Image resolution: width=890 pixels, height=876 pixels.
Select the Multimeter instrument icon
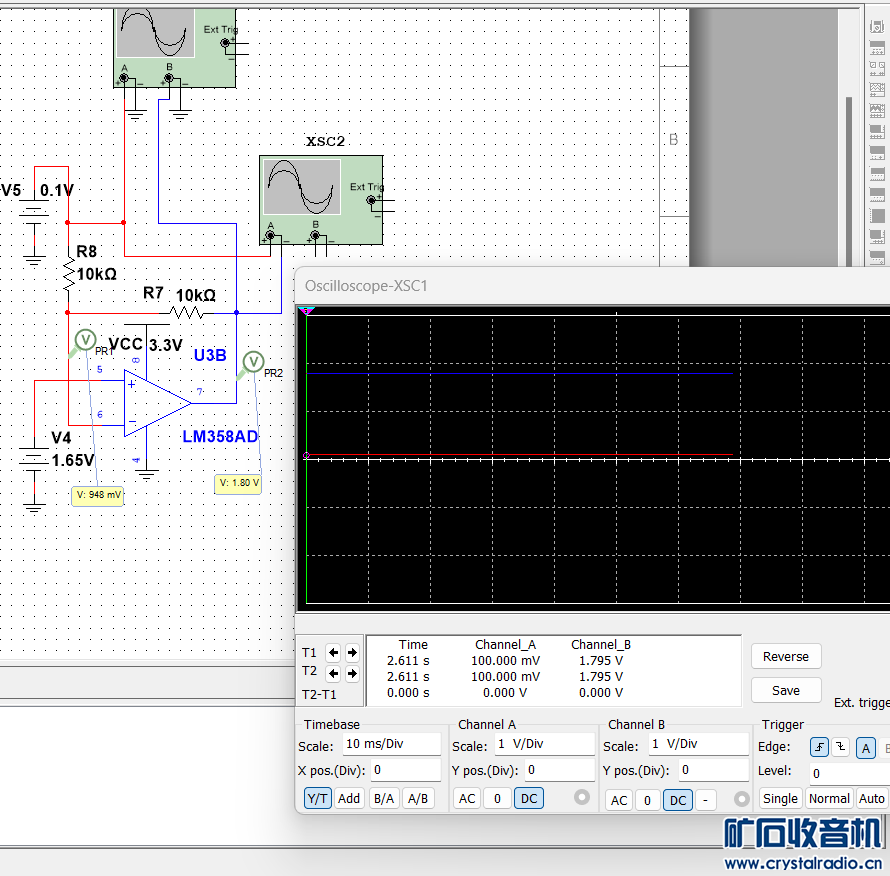(877, 25)
